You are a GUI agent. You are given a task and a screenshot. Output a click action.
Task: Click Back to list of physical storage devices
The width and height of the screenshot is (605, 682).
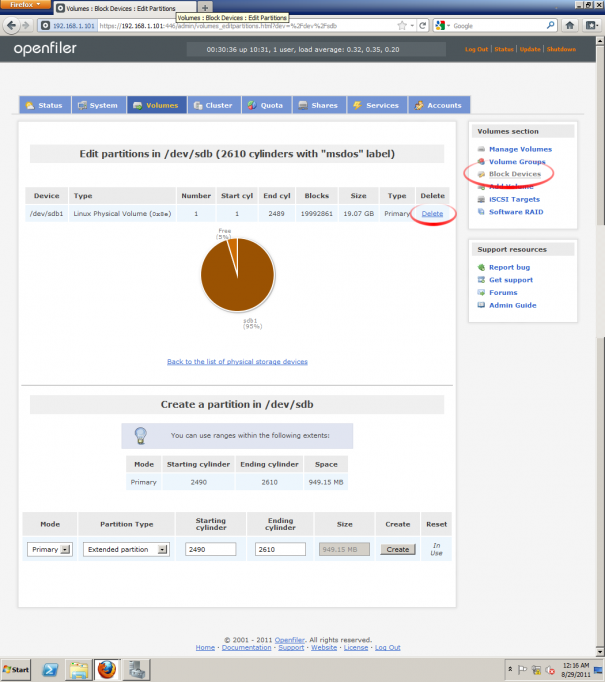click(237, 362)
